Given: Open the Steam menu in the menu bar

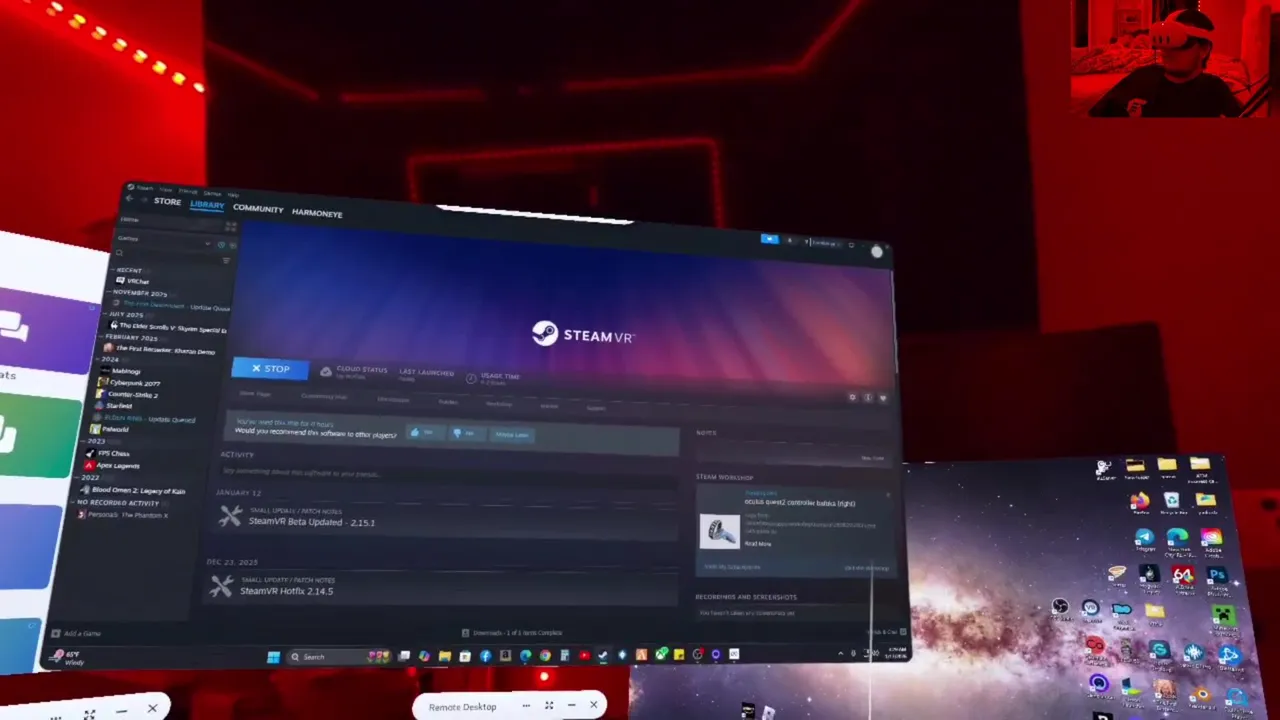Looking at the screenshot, I should (x=145, y=187).
